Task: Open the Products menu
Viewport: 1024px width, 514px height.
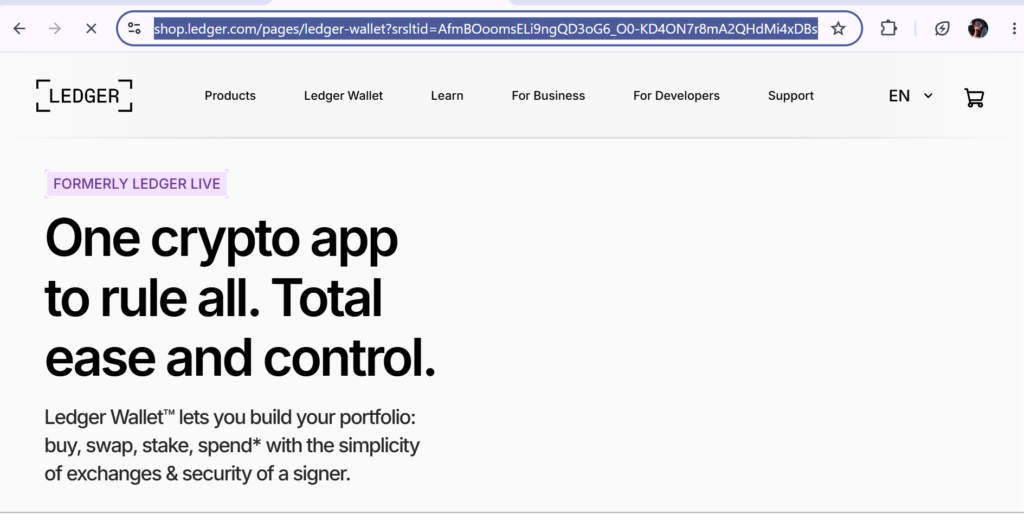Action: click(x=230, y=96)
